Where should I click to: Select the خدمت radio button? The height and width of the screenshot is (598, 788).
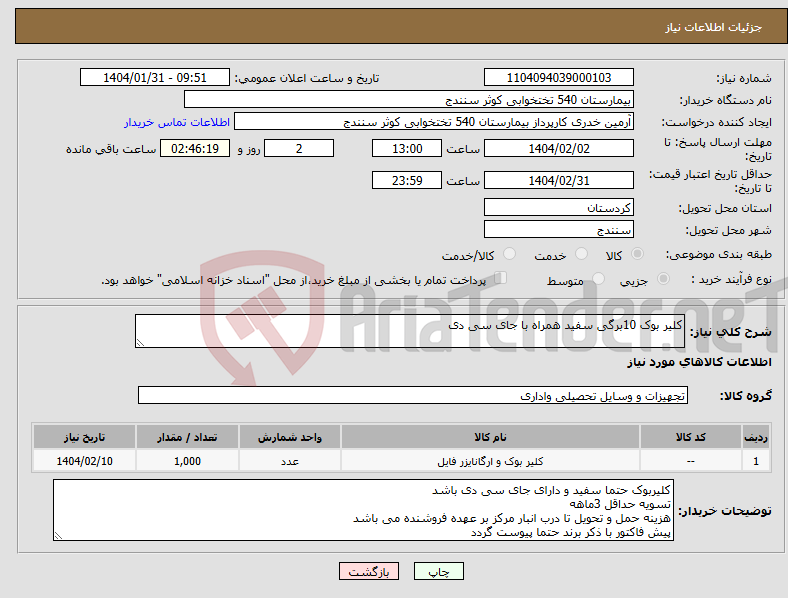581,254
